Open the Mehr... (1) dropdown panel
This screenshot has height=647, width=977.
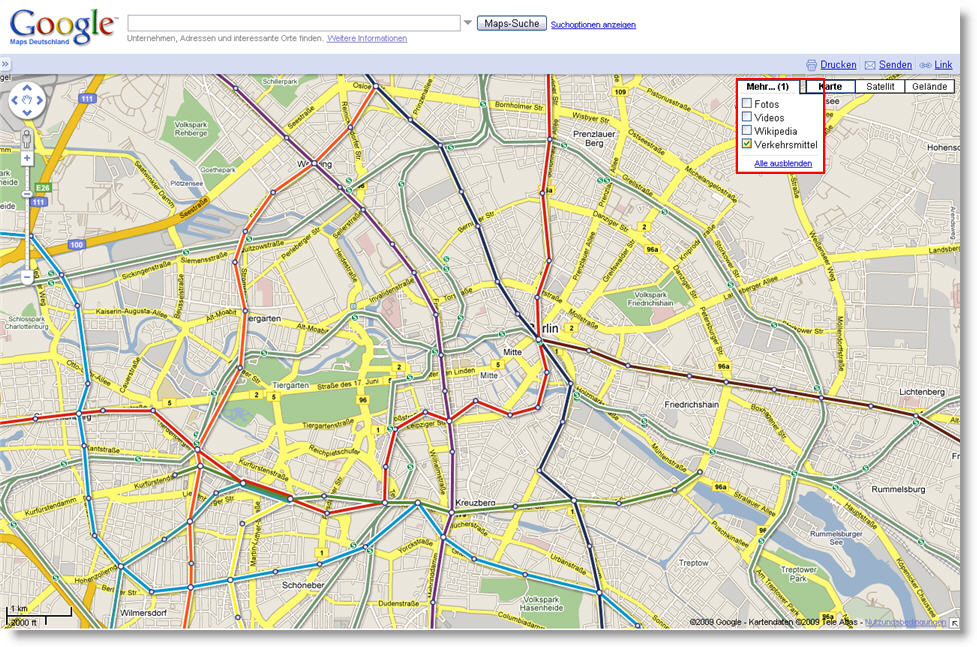pyautogui.click(x=767, y=86)
